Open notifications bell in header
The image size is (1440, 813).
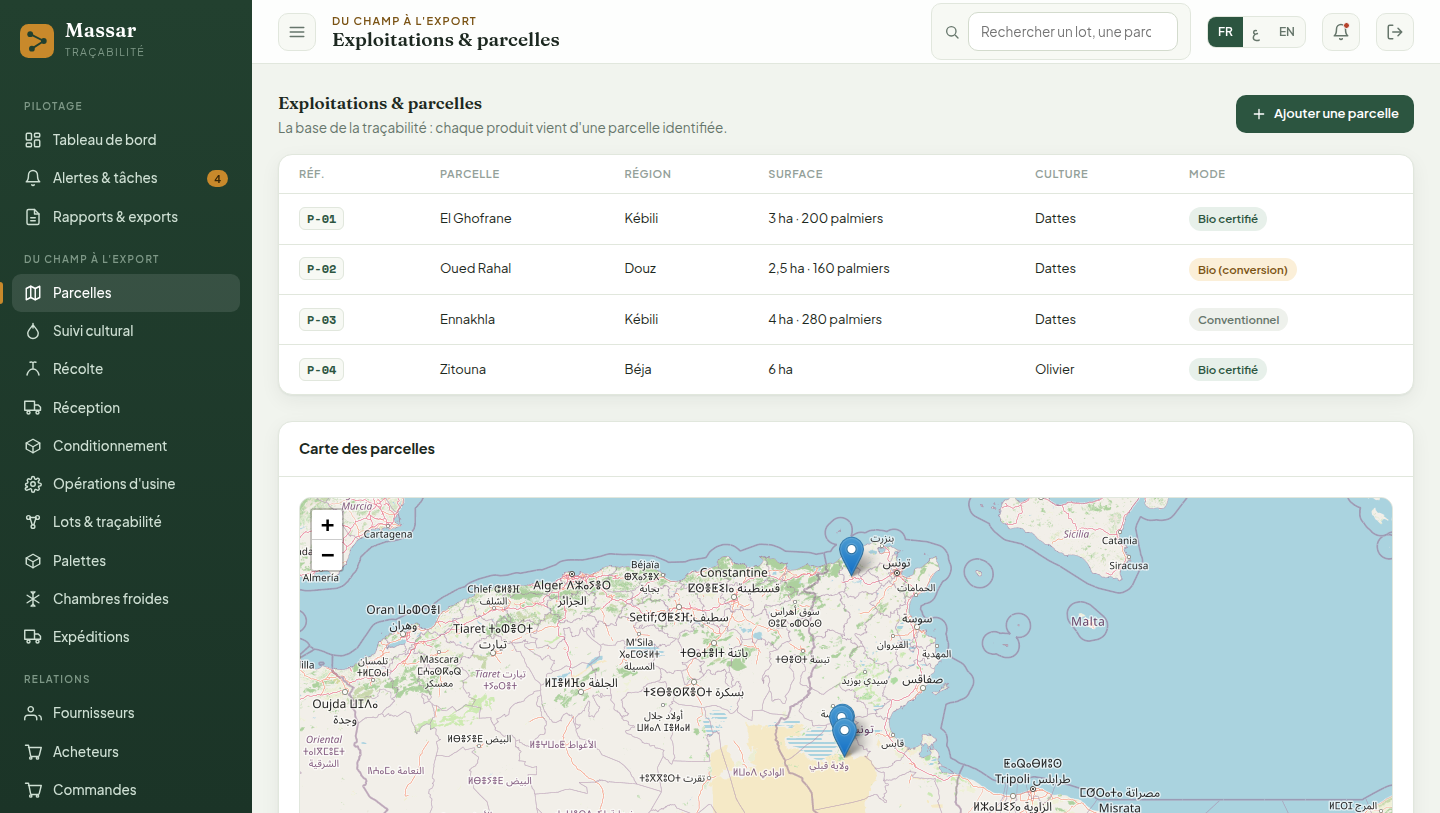[x=1341, y=32]
